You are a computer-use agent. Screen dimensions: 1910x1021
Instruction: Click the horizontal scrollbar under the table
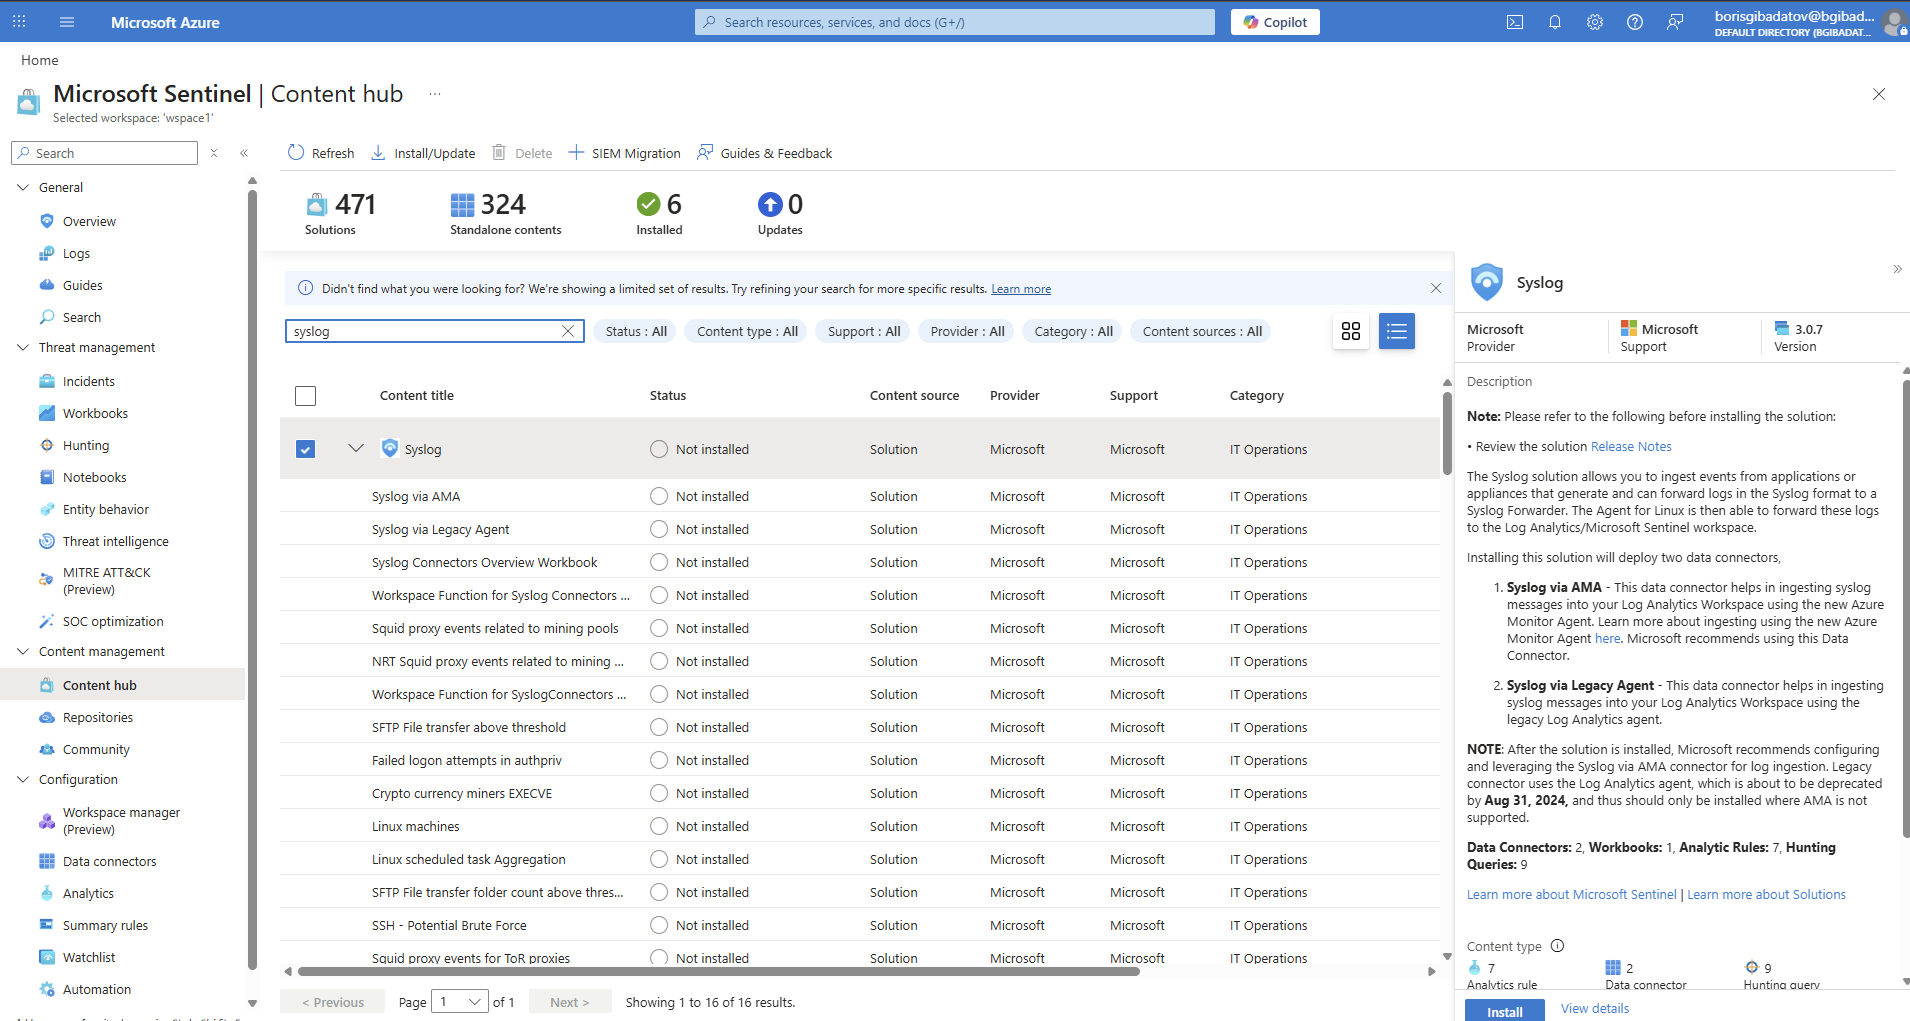(718, 971)
